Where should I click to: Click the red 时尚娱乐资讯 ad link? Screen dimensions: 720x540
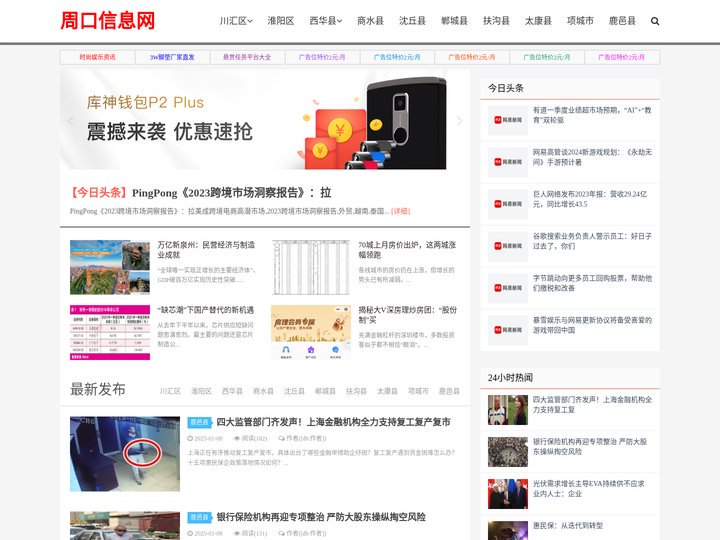click(97, 57)
